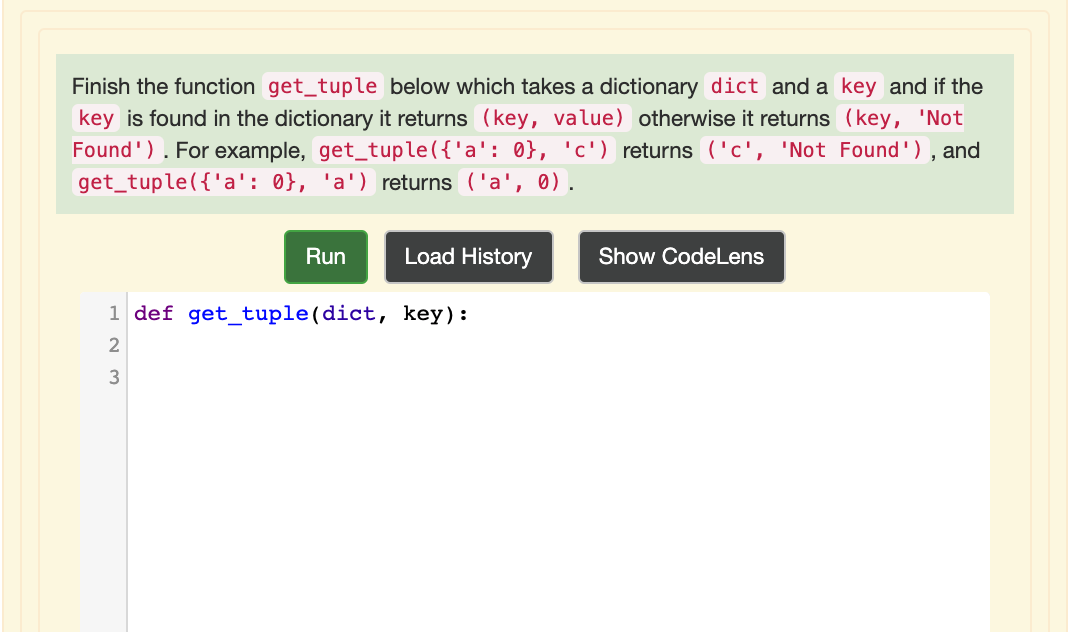
Task: Click the dict code snippet in the problem text
Action: click(735, 87)
